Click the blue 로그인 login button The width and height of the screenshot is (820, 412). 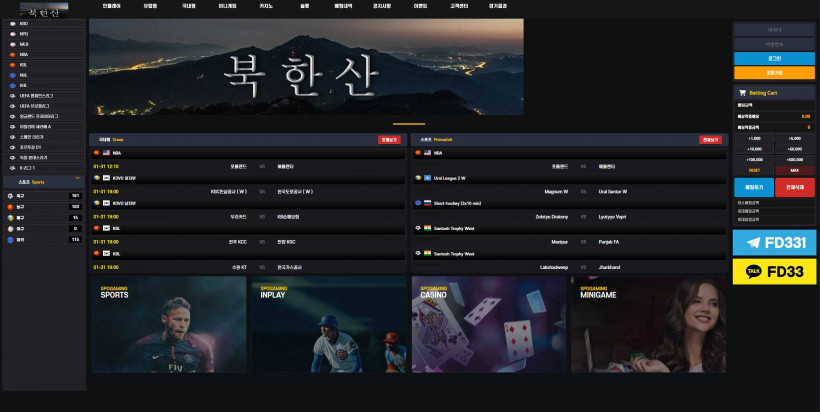coord(774,59)
